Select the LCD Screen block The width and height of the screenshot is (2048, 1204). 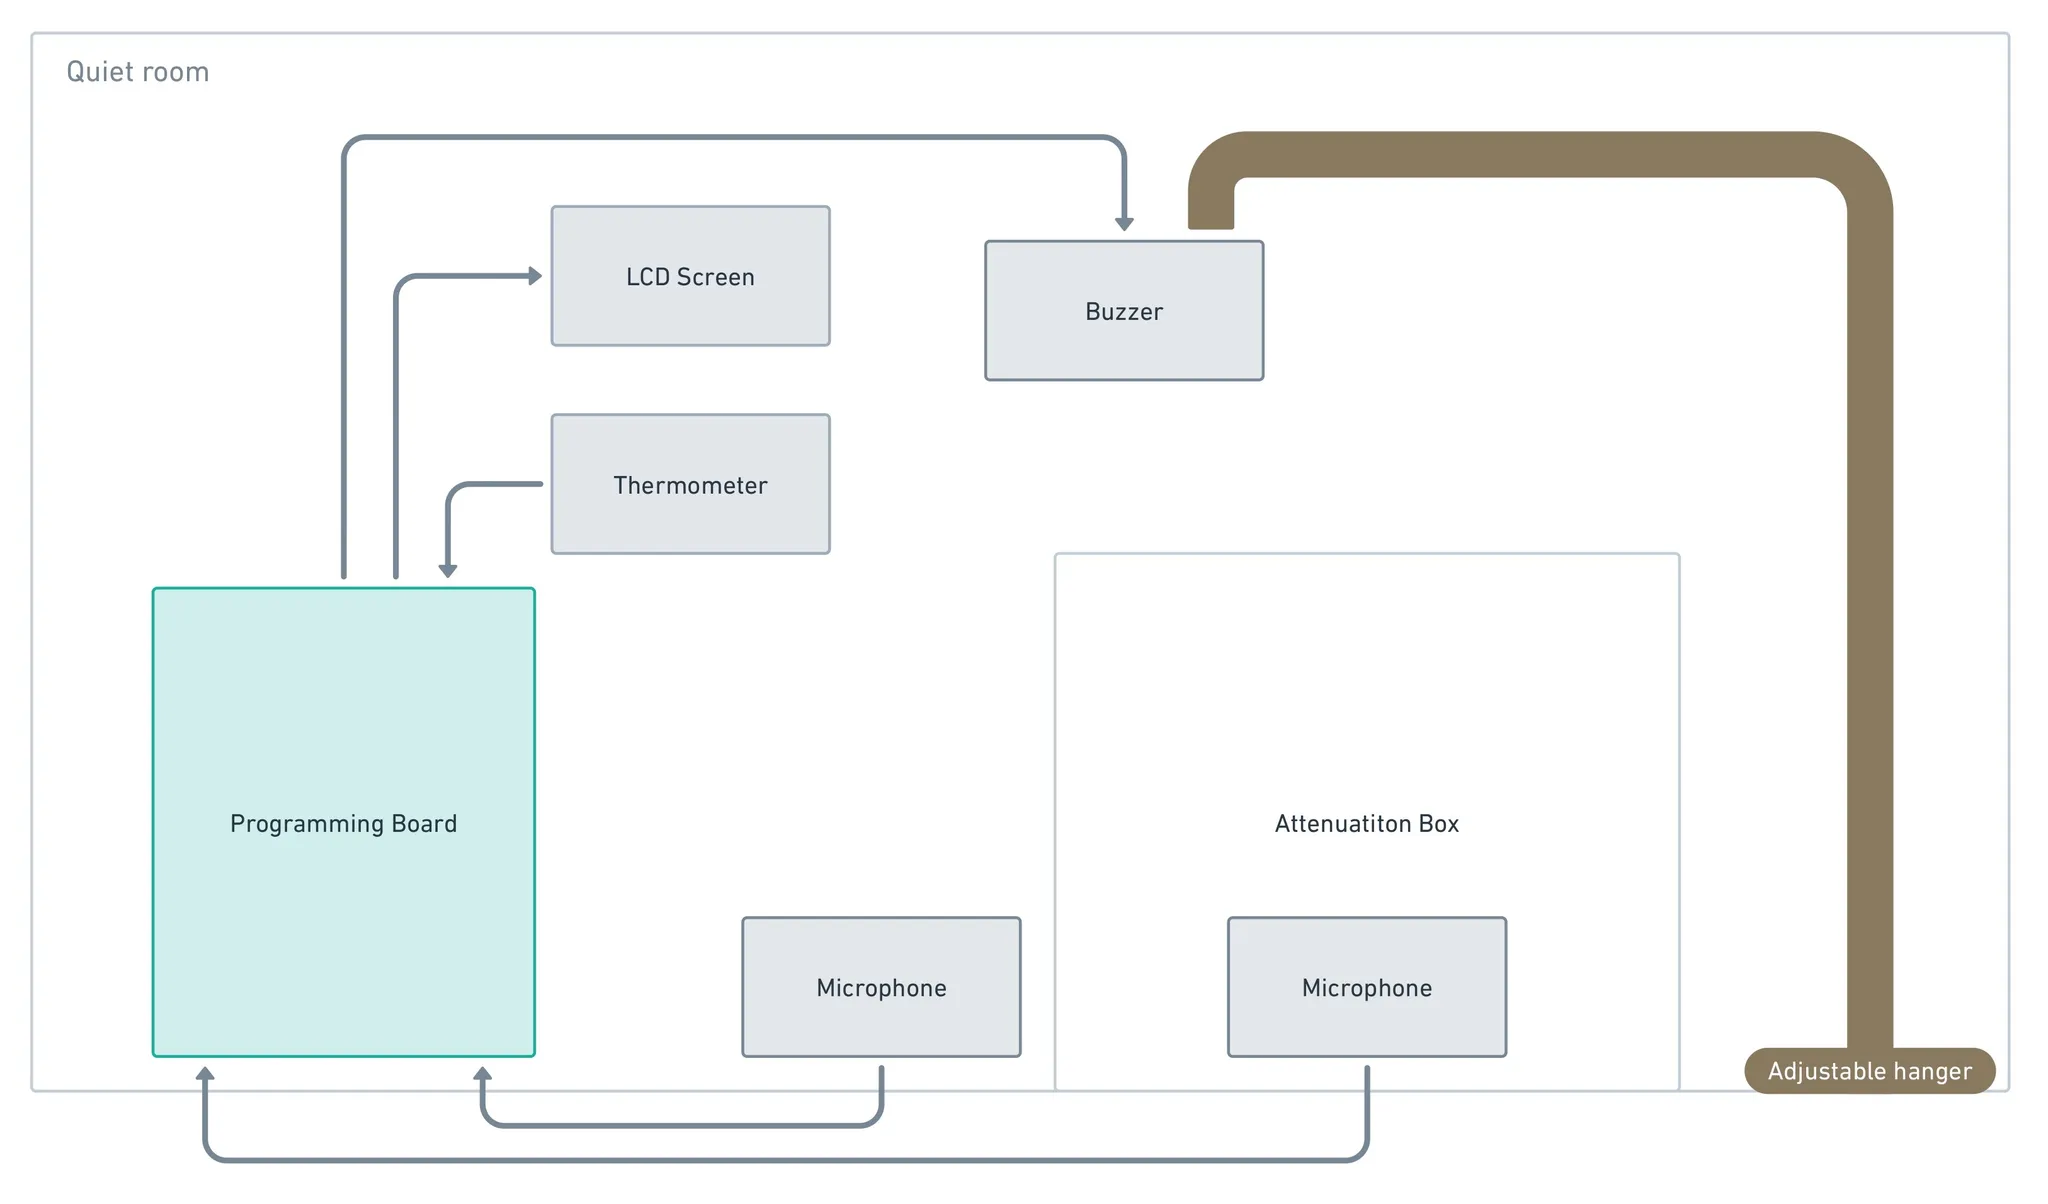(690, 276)
